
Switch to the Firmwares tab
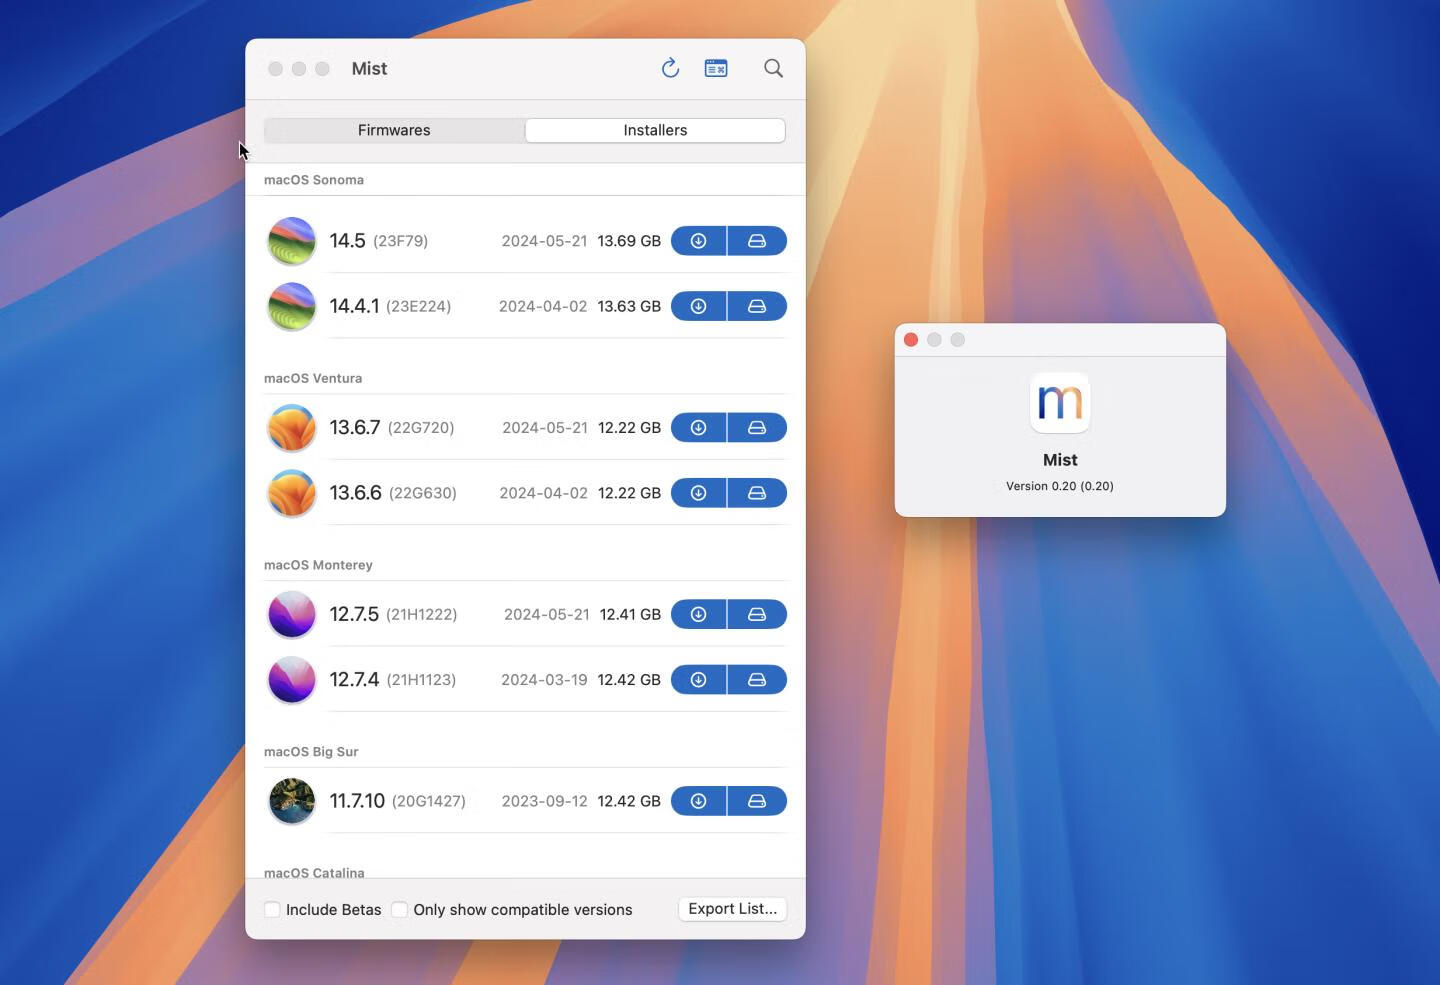(394, 130)
